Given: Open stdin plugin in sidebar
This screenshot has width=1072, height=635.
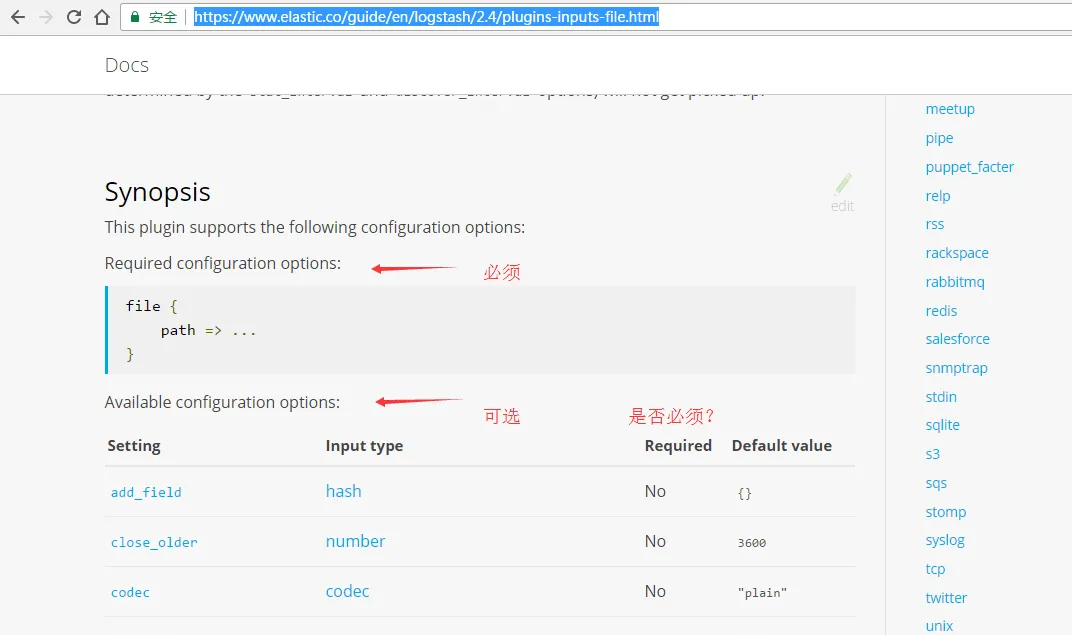Looking at the screenshot, I should (941, 396).
